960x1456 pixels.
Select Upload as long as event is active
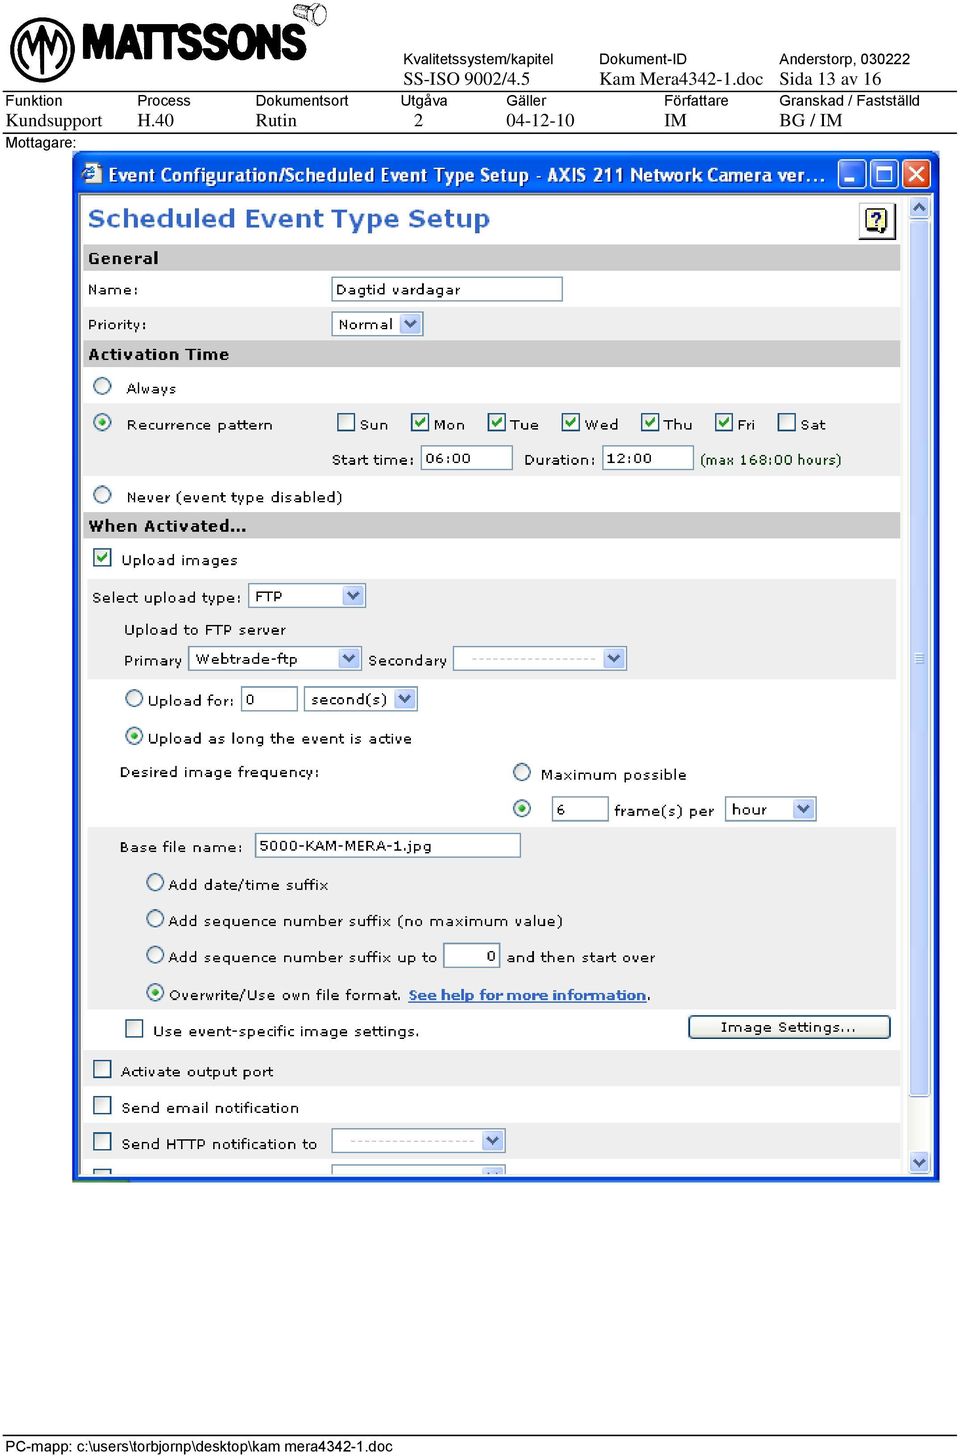coord(134,736)
